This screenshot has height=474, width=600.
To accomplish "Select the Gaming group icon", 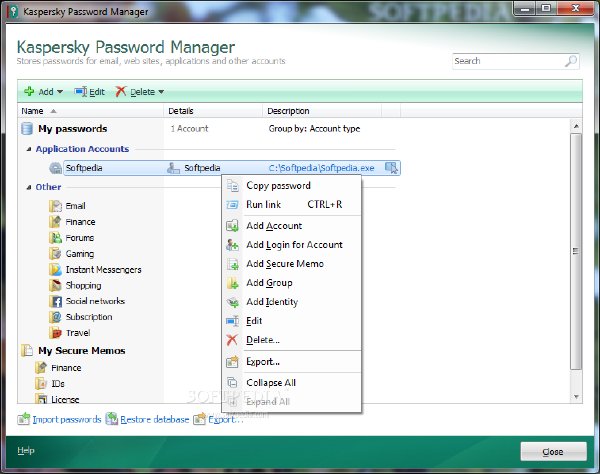I will coord(55,254).
